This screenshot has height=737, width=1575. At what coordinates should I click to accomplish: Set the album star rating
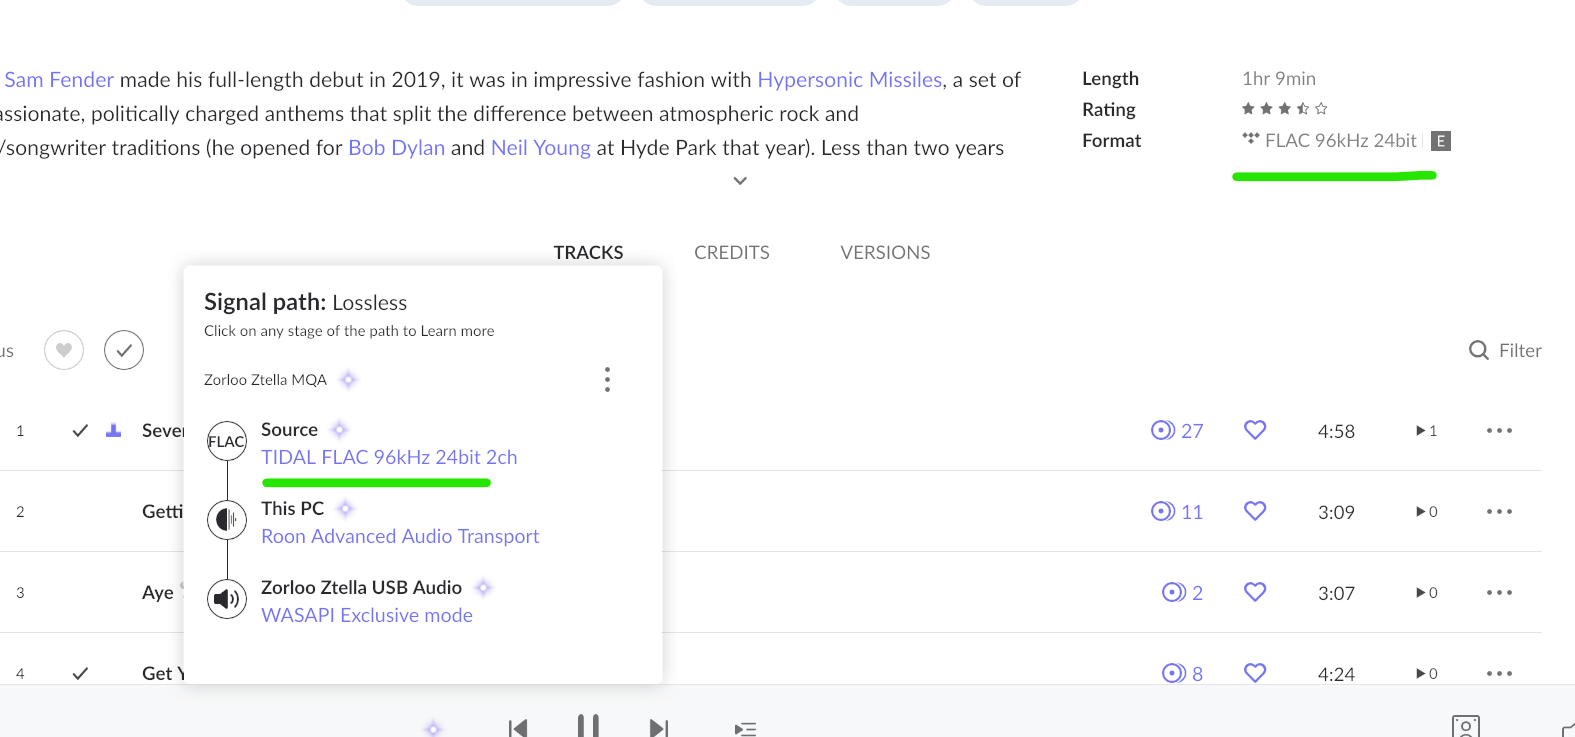pyautogui.click(x=1284, y=109)
